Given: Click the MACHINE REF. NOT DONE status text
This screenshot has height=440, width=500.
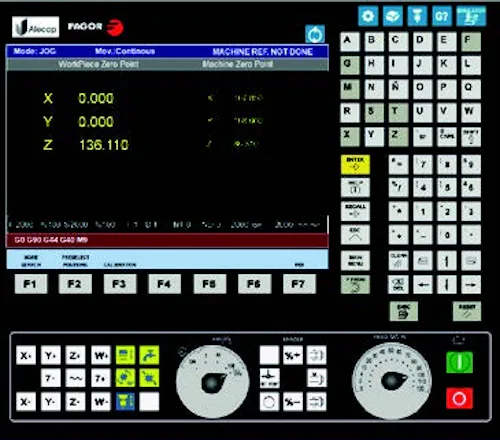Looking at the screenshot, I should click(263, 52).
